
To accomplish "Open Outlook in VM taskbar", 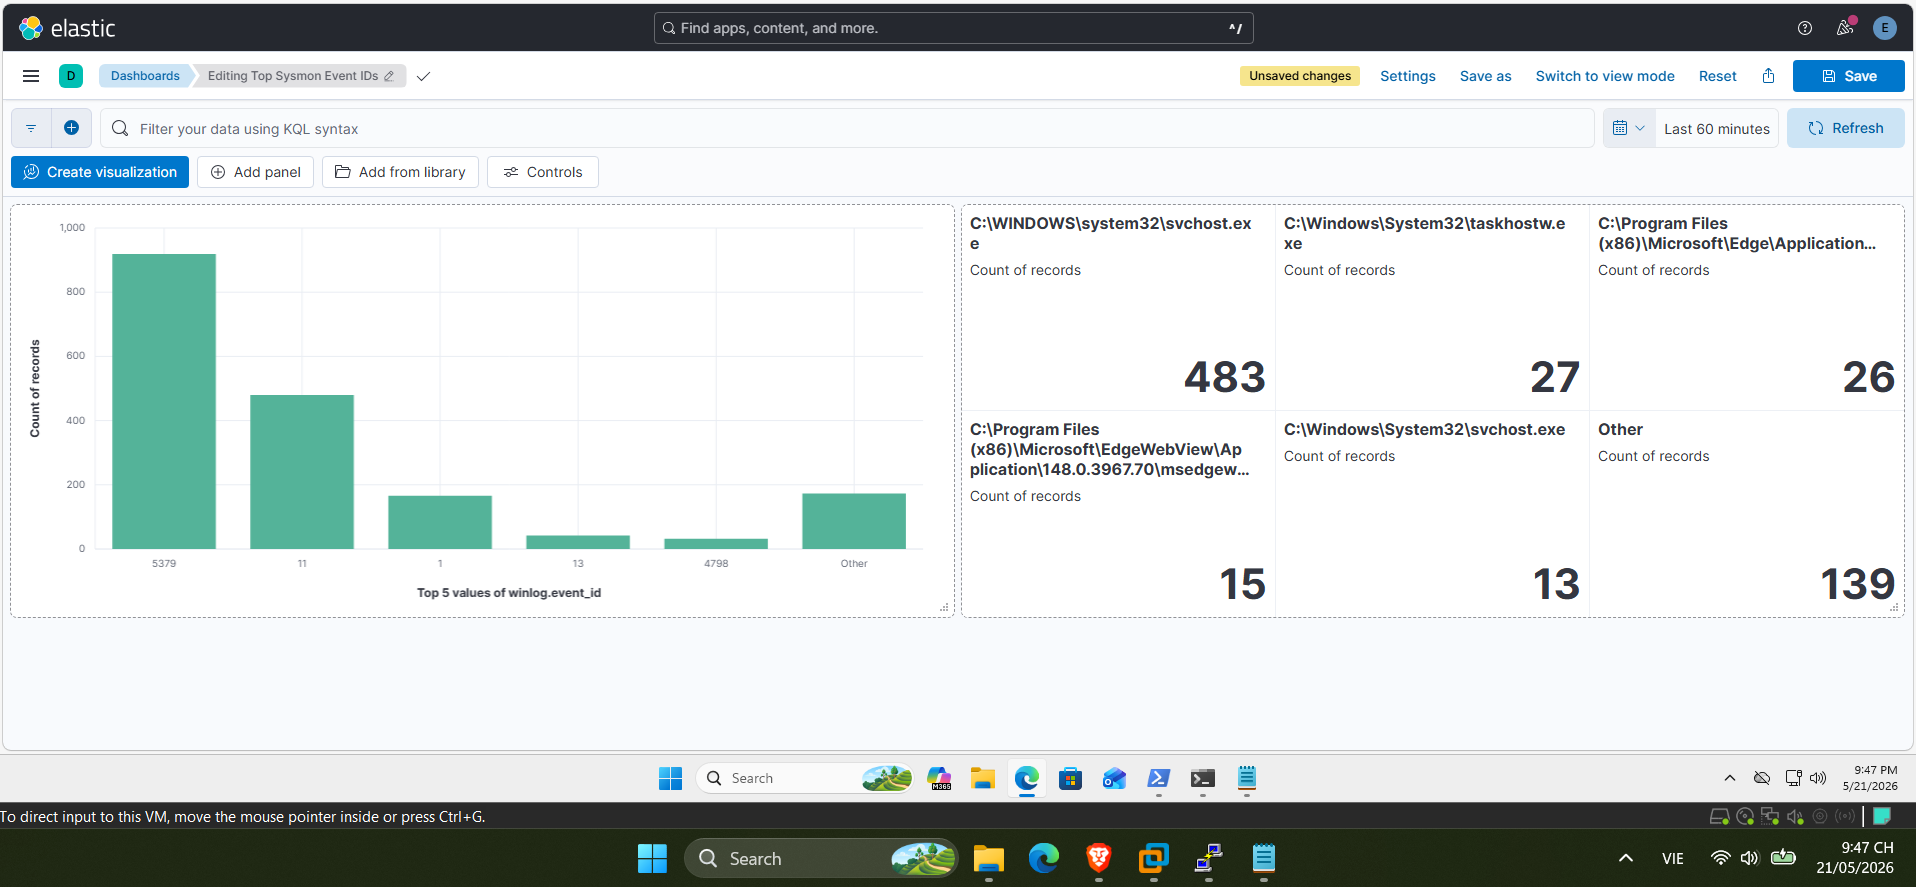I will pyautogui.click(x=1115, y=778).
